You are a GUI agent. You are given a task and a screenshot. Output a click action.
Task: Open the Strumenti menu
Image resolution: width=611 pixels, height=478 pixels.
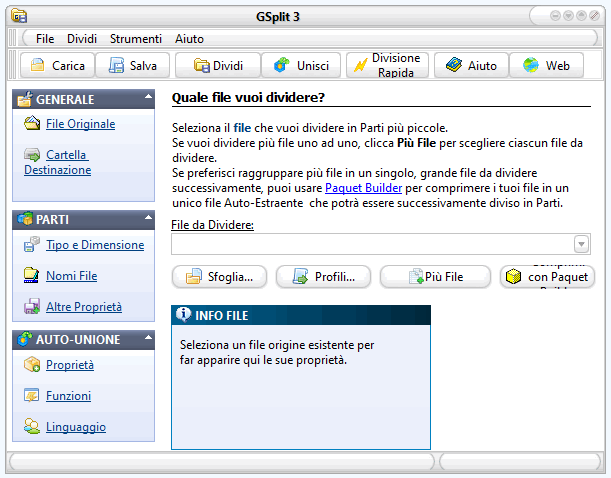136,39
